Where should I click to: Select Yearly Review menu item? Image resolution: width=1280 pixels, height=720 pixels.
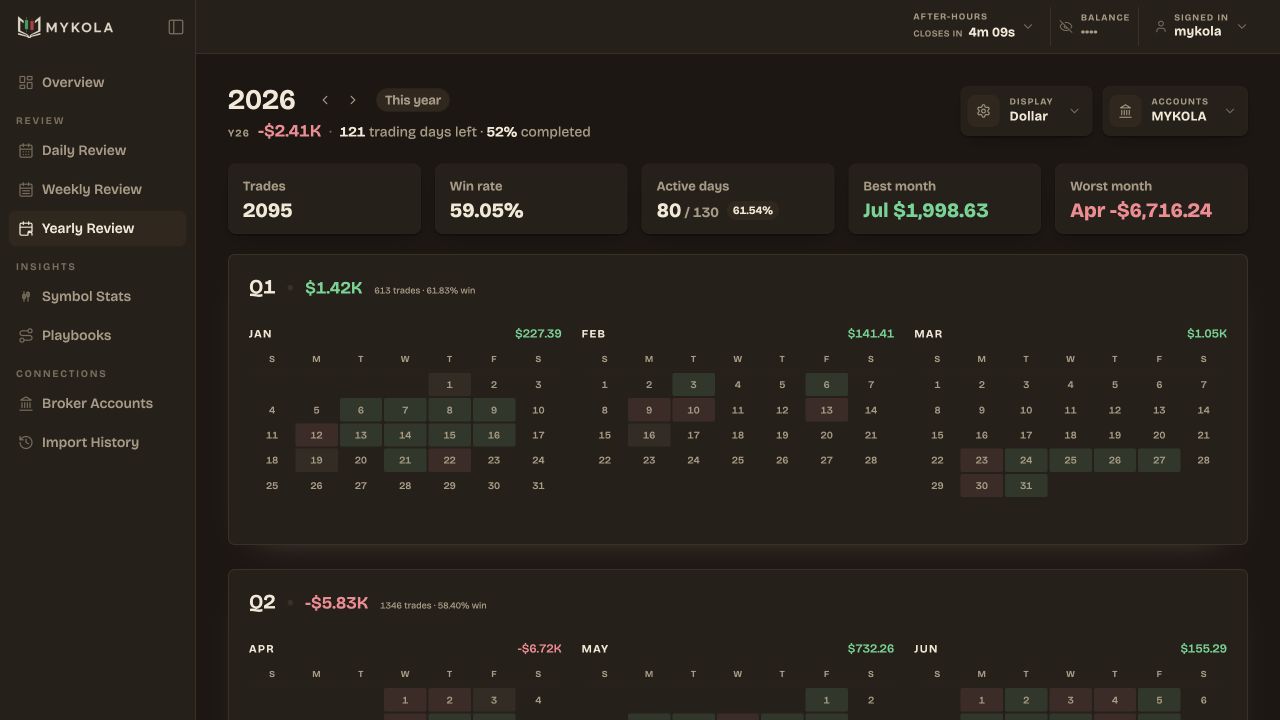pyautogui.click(x=97, y=228)
